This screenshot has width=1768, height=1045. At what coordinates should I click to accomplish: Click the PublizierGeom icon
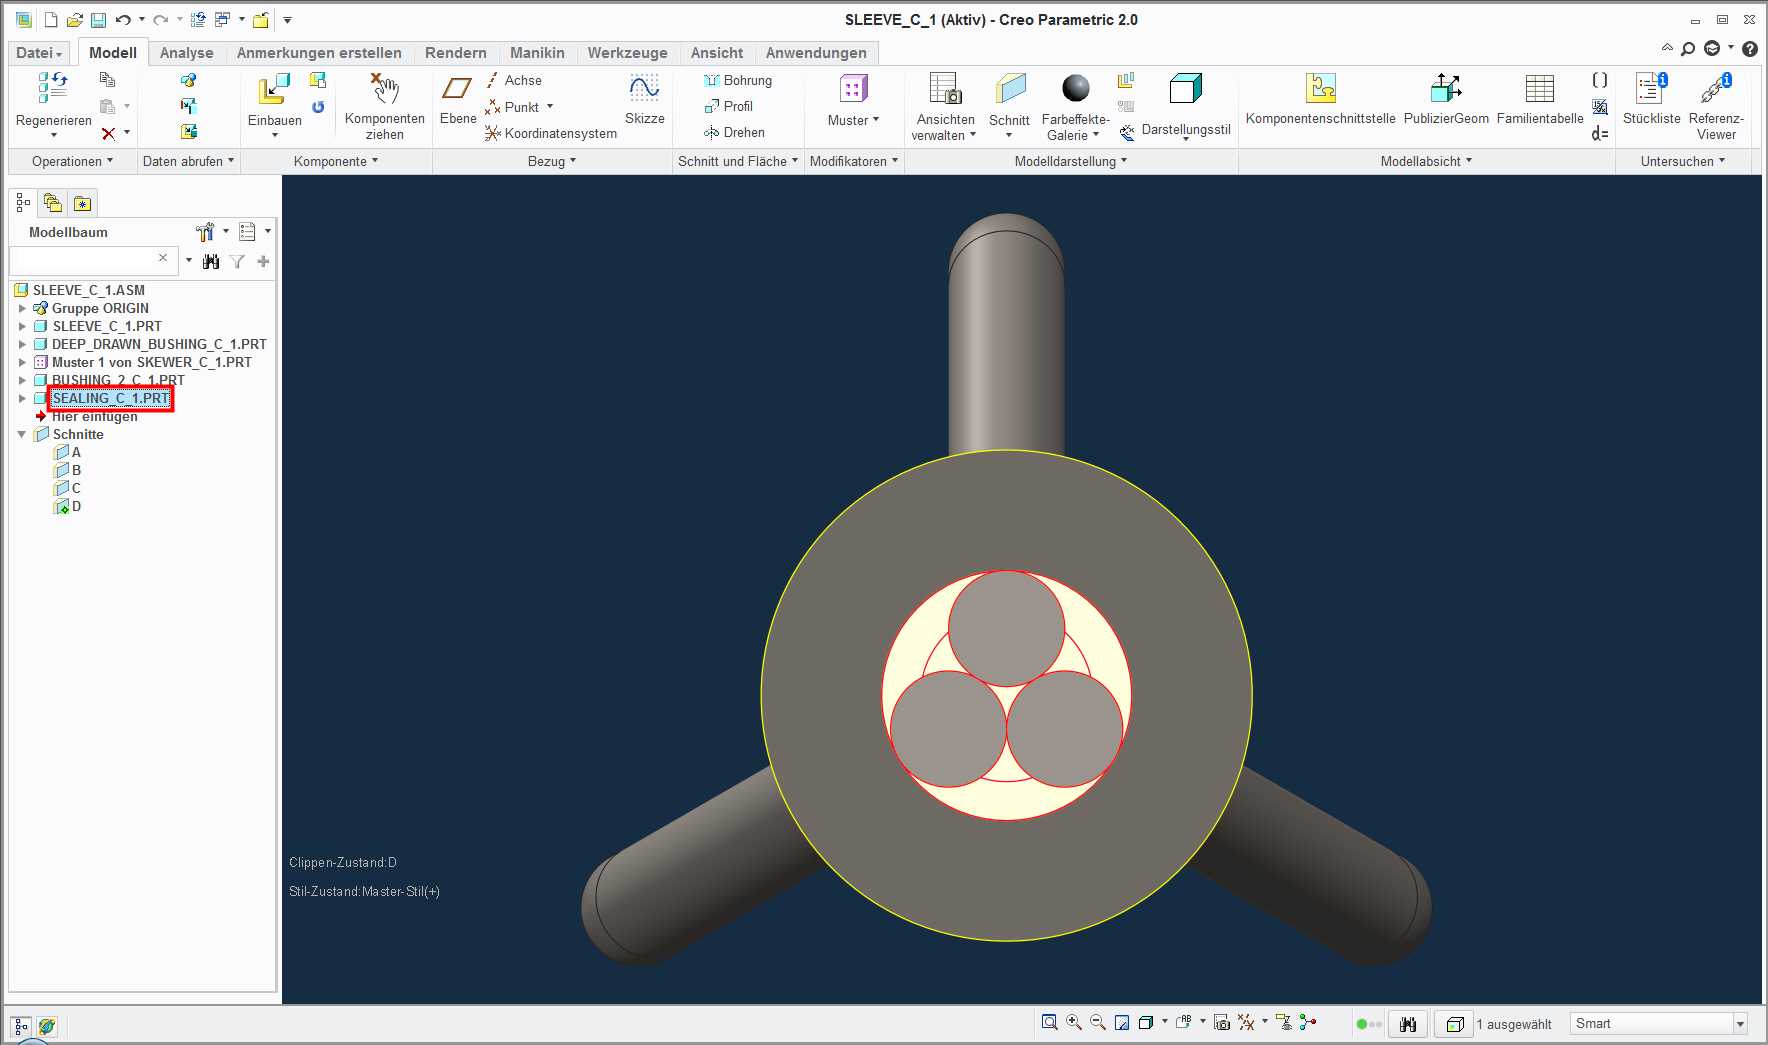pos(1446,89)
